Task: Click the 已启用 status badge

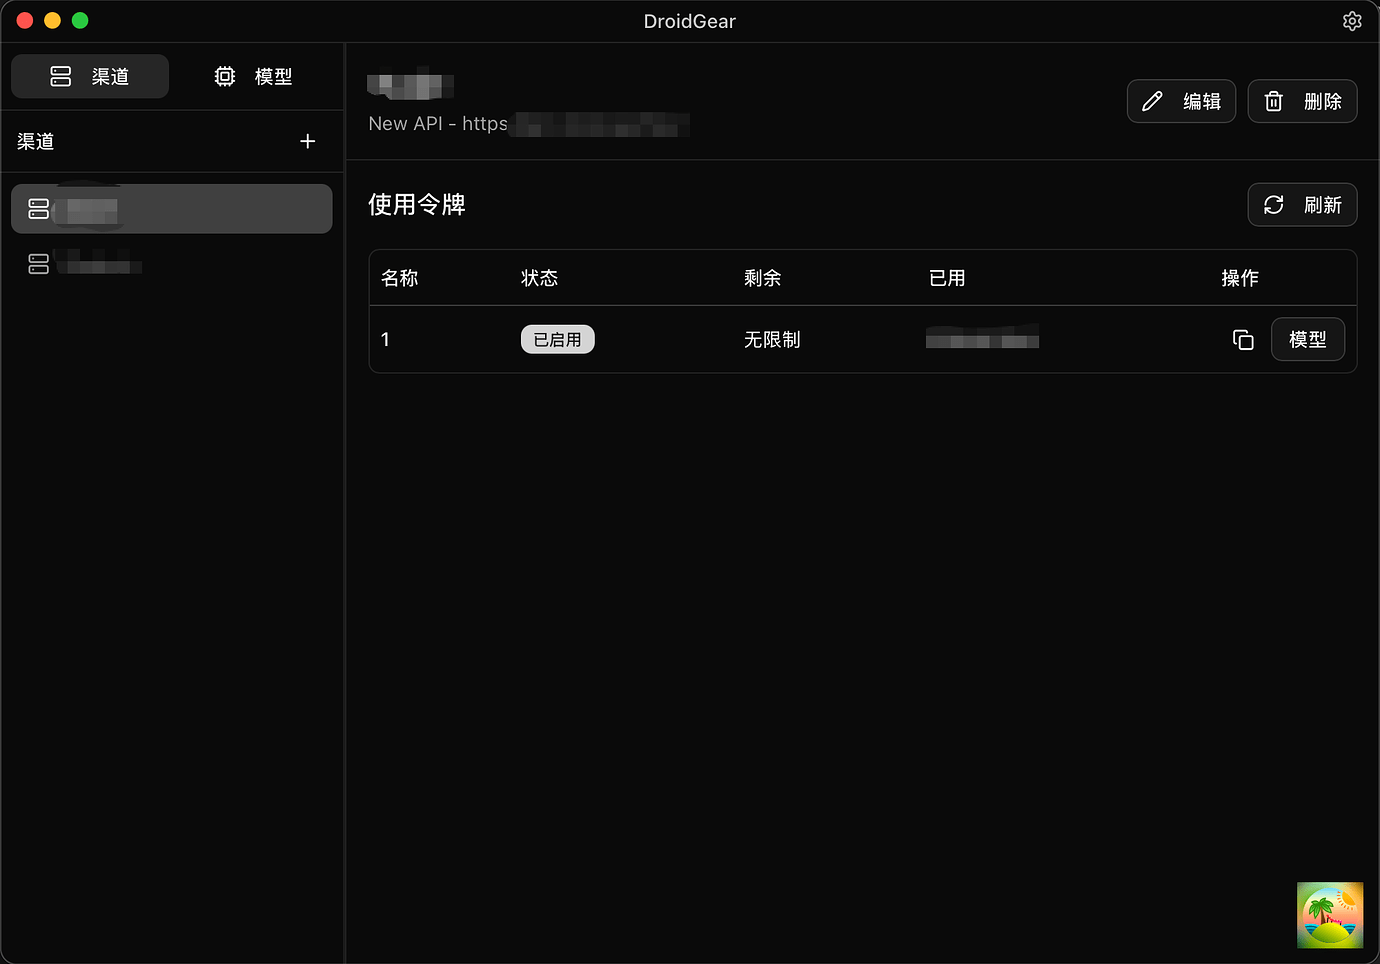Action: [x=558, y=339]
